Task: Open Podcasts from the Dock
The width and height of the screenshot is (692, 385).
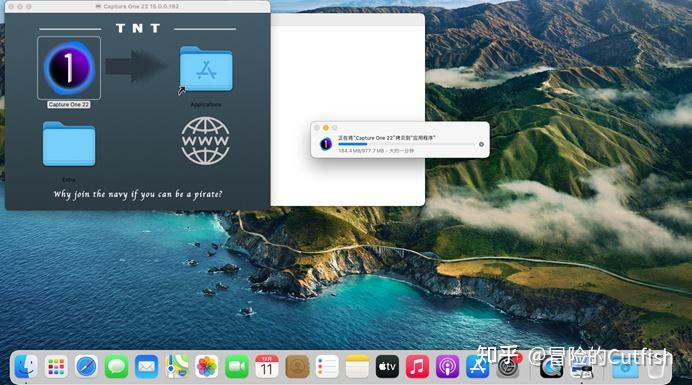Action: 447,366
